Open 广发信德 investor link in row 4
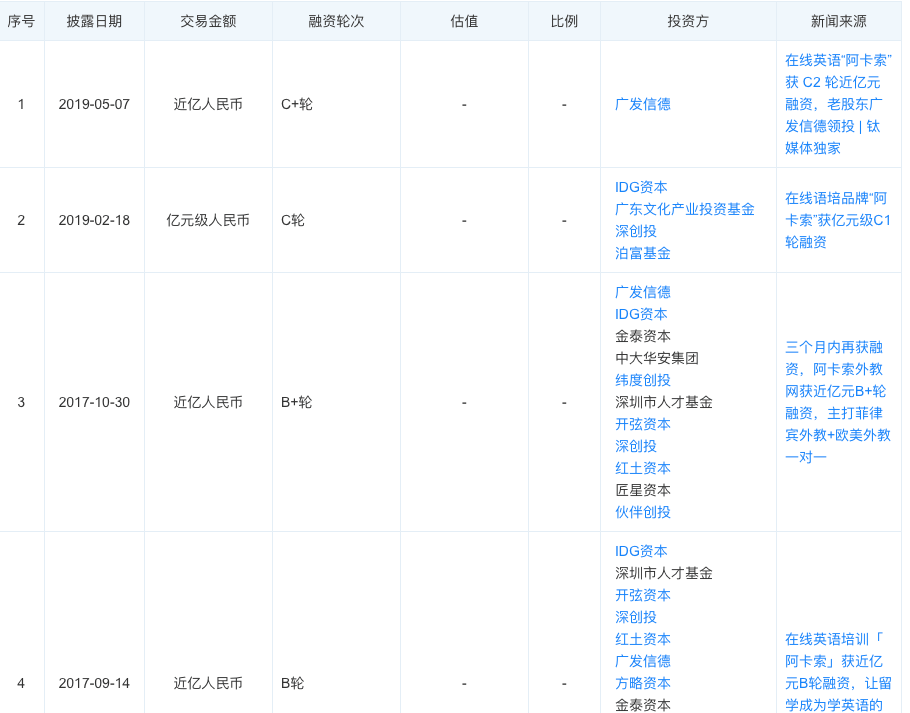This screenshot has width=910, height=713. point(642,662)
